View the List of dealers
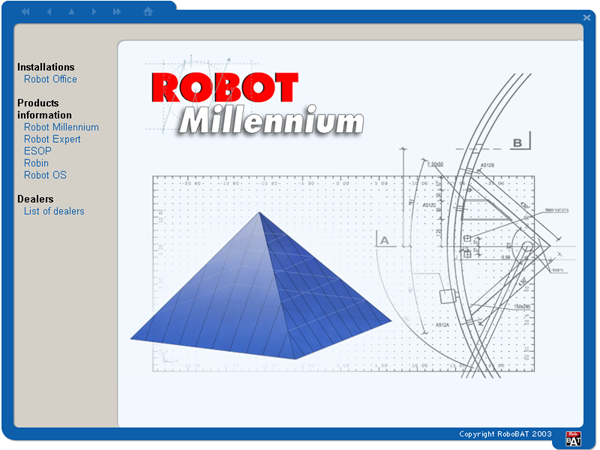The height and width of the screenshot is (450, 600). coord(54,211)
